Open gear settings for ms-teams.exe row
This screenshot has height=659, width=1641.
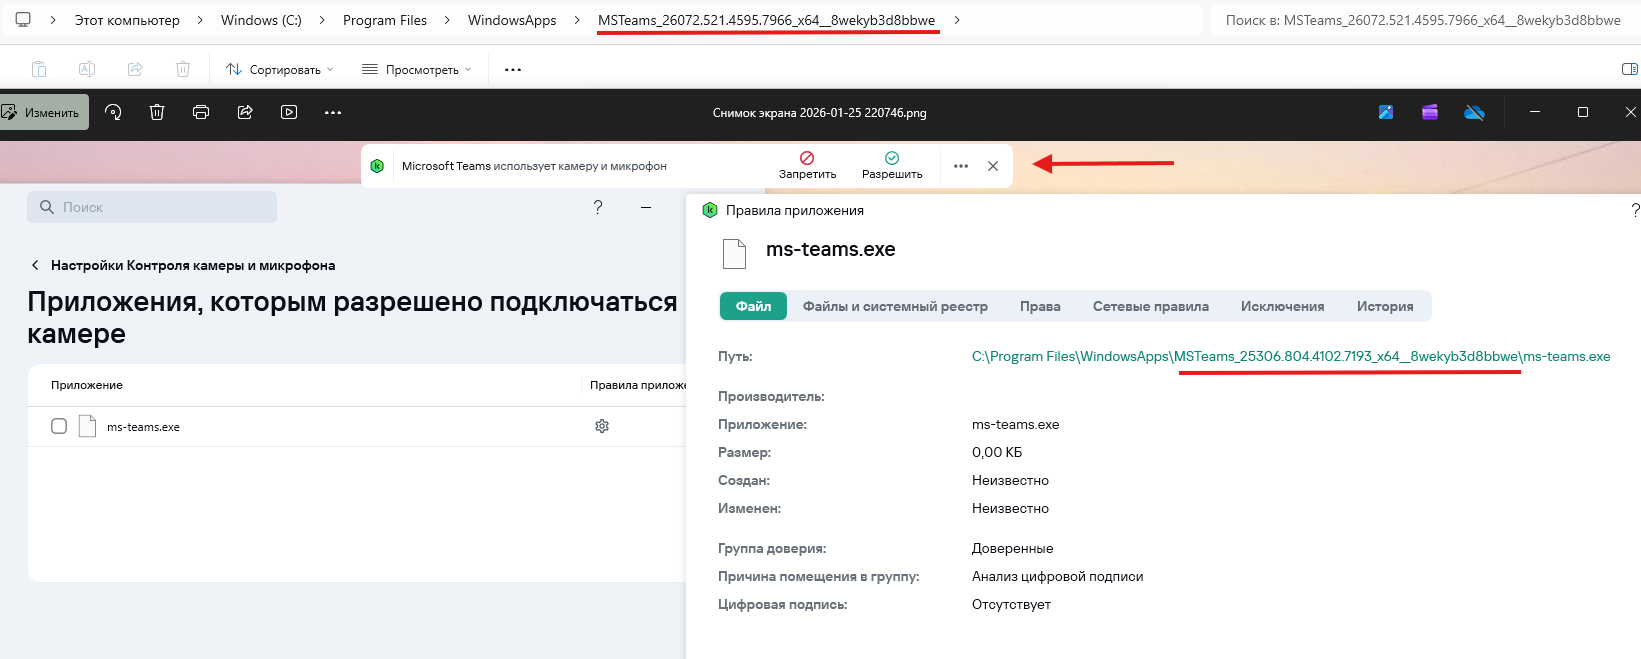pyautogui.click(x=602, y=426)
